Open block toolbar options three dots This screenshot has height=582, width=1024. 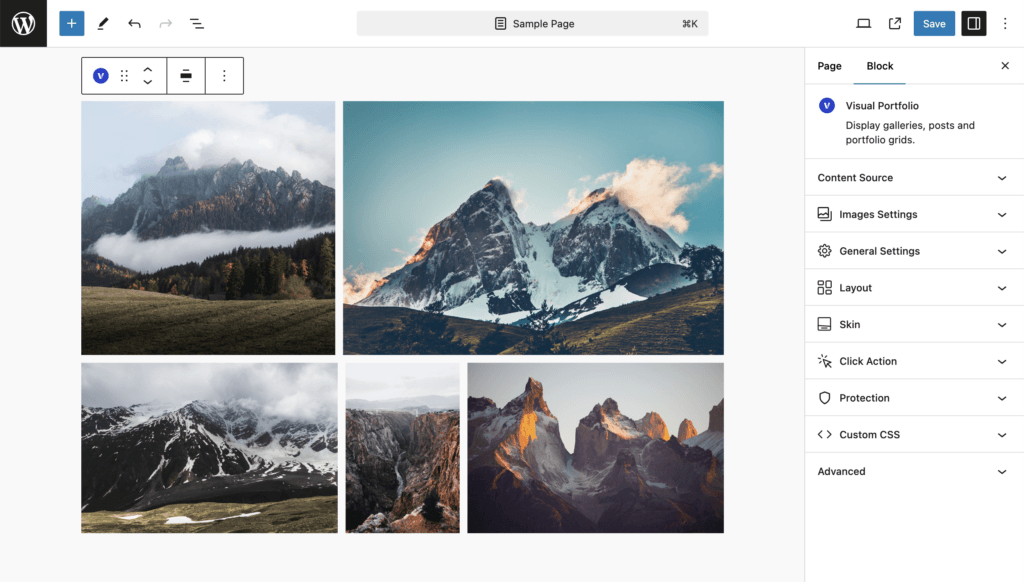click(224, 76)
